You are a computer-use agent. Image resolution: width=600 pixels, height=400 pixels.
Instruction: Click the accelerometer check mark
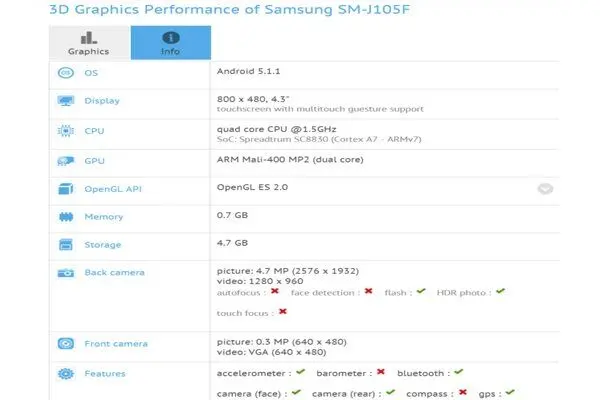[301, 372]
